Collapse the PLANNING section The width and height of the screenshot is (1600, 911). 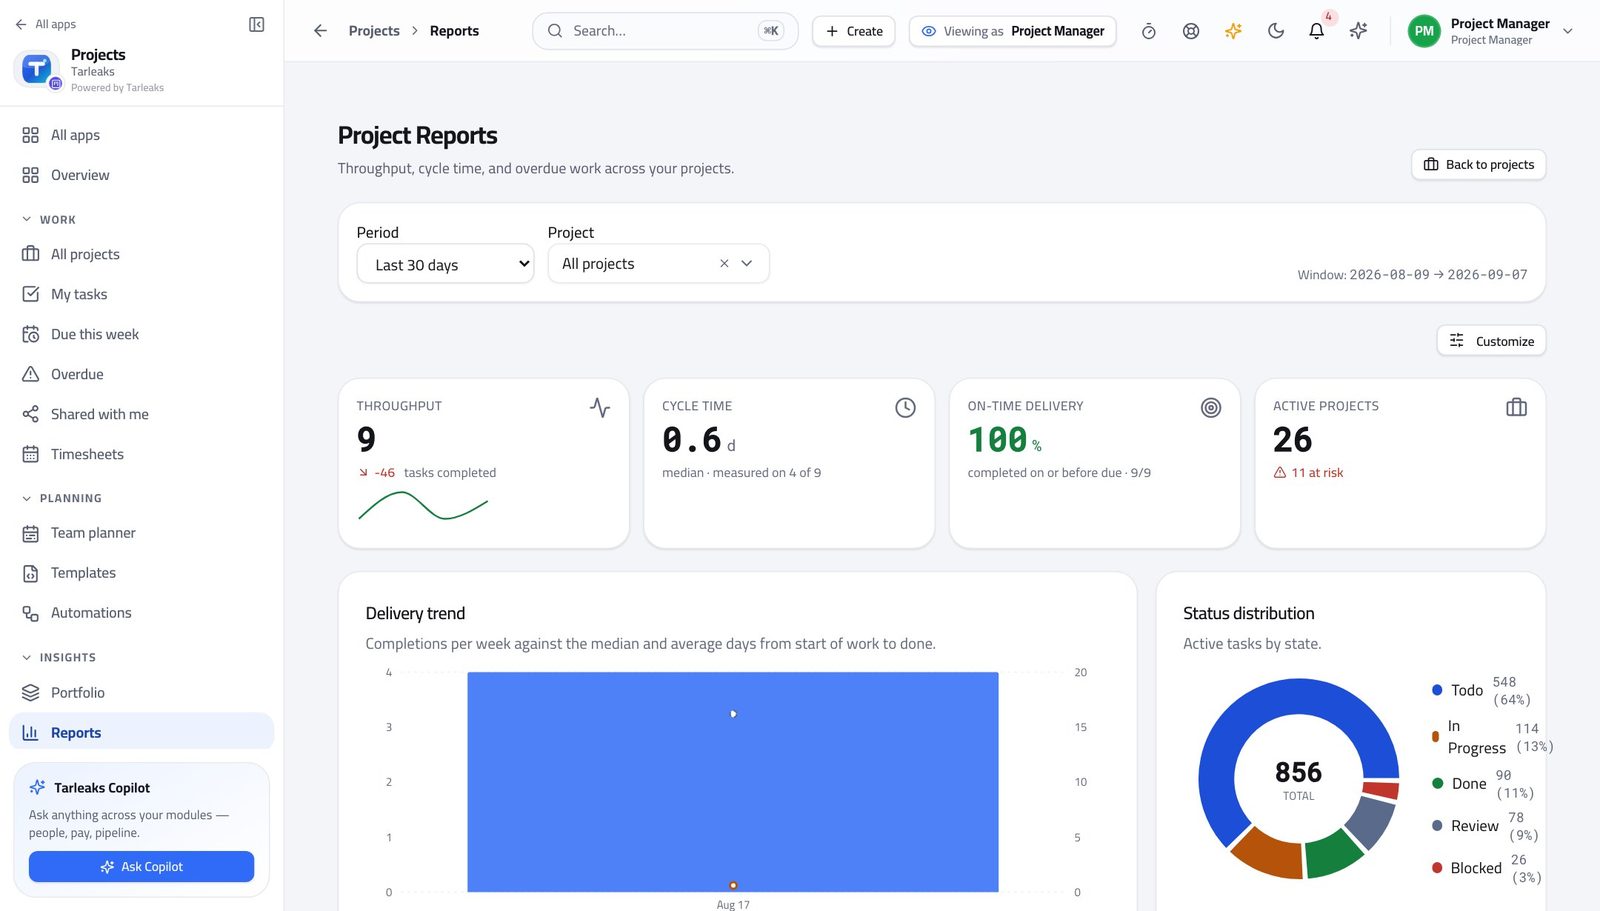tap(62, 498)
